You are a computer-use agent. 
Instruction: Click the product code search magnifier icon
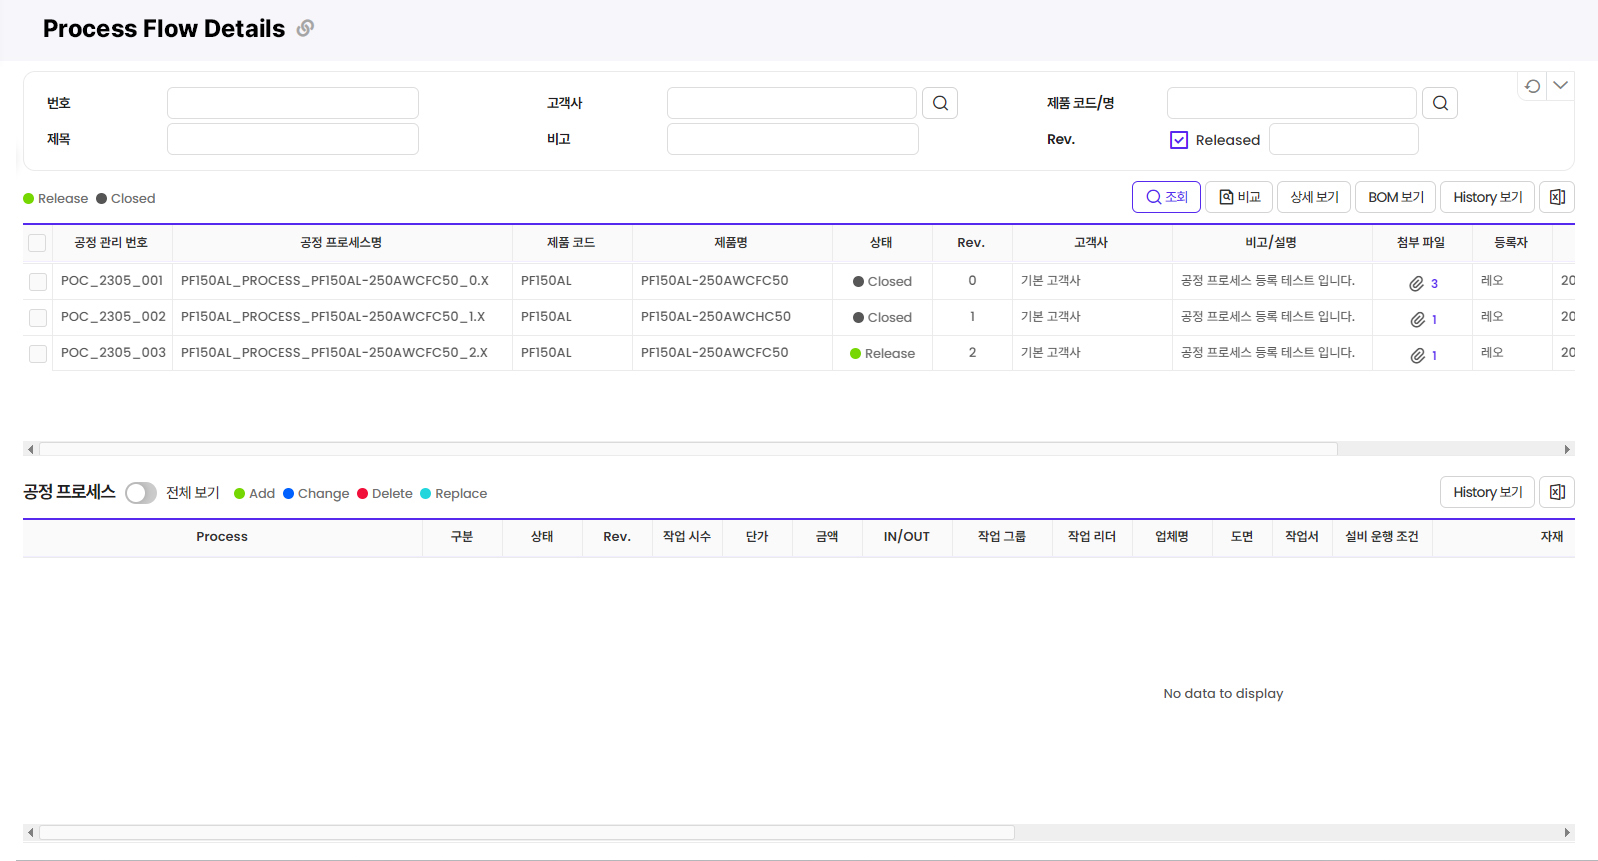pos(1440,103)
